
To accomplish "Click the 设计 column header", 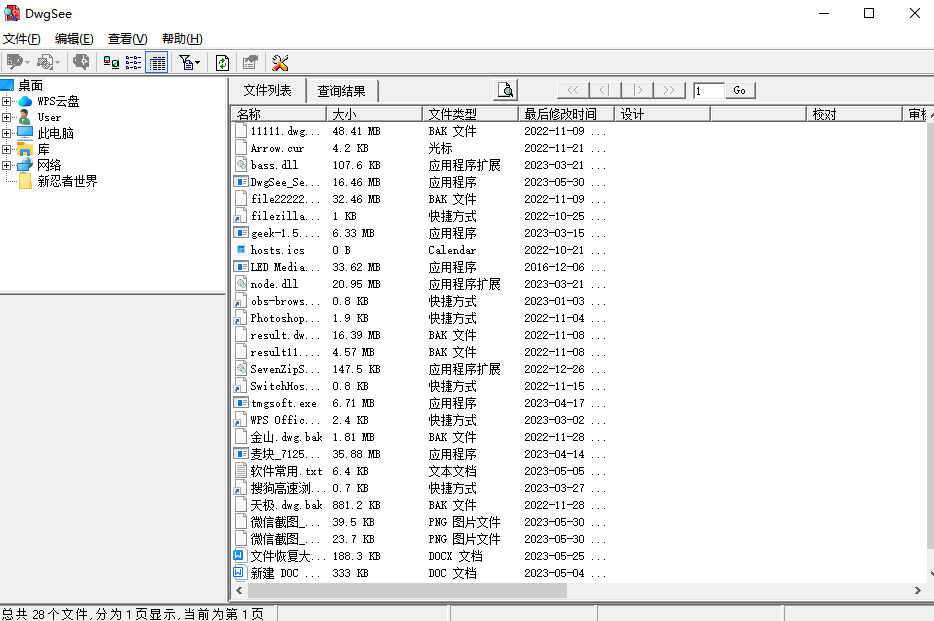I will (662, 114).
